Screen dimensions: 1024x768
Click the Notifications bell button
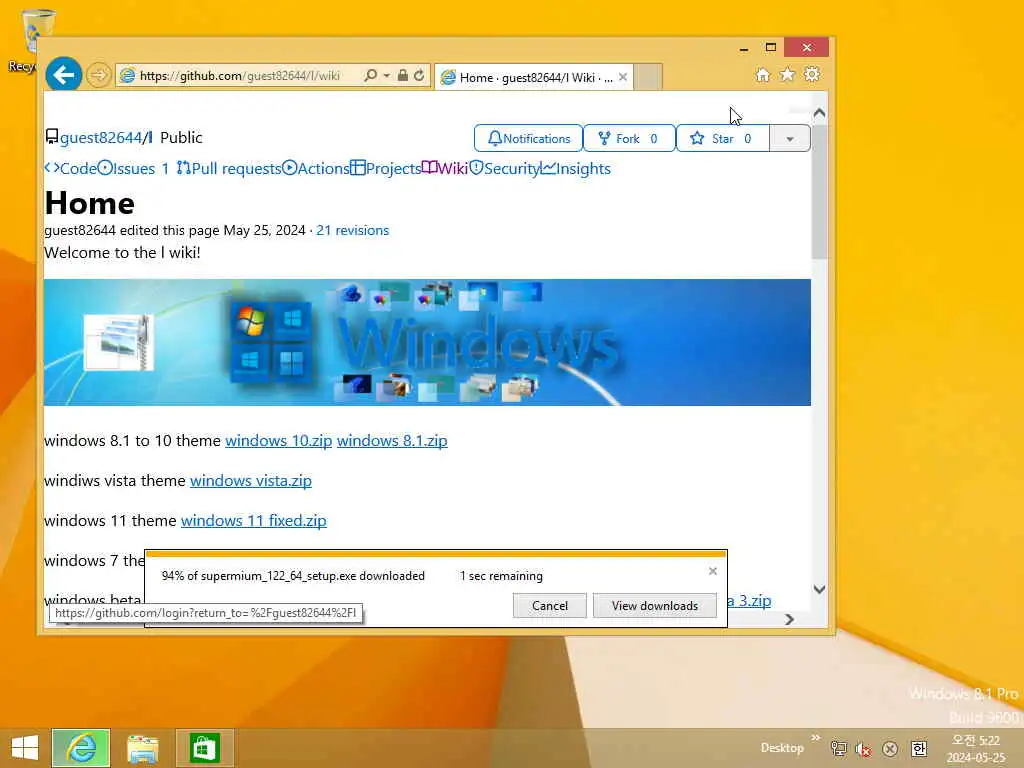[528, 138]
